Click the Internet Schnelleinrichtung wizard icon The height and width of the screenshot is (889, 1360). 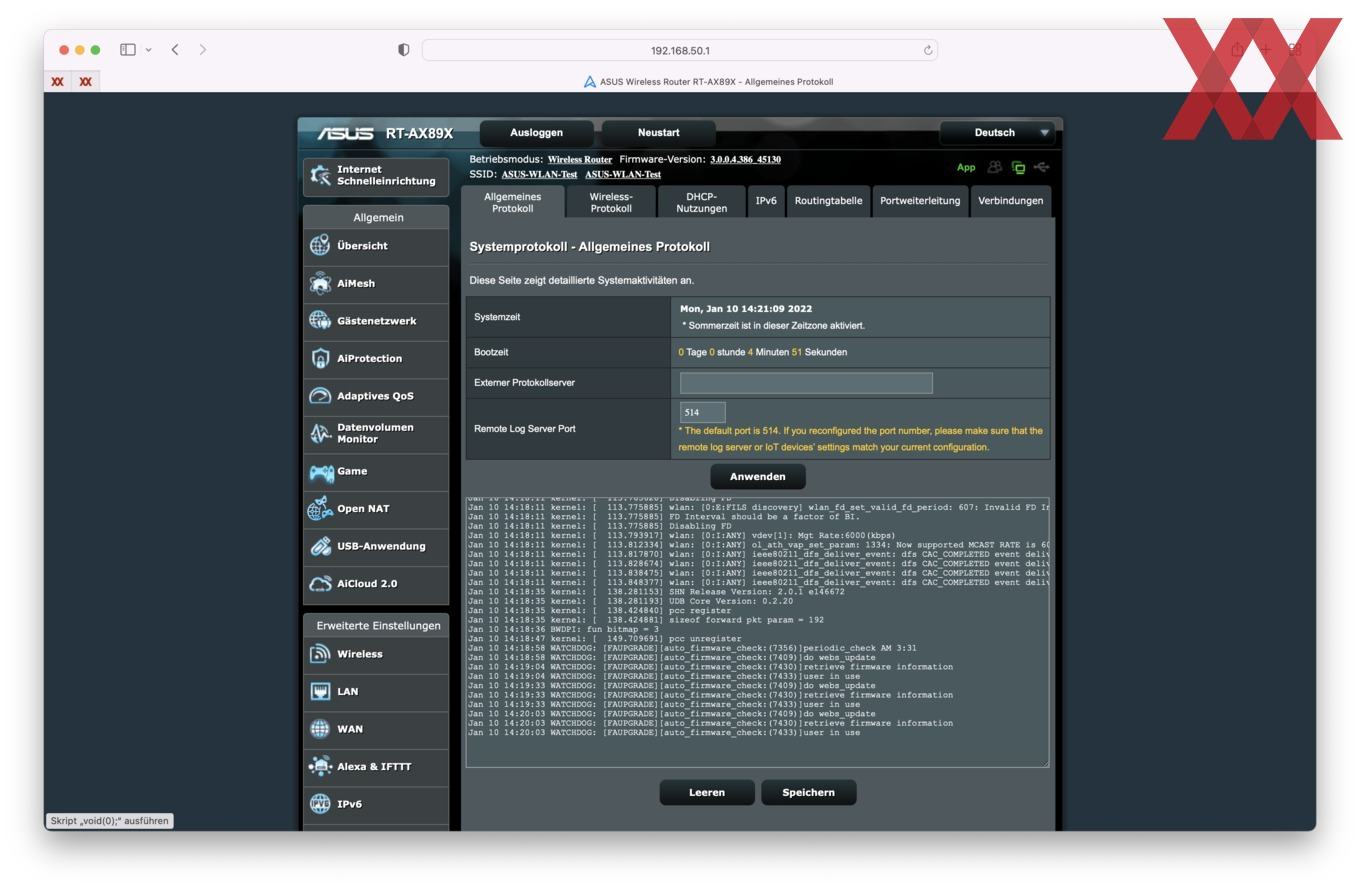pyautogui.click(x=320, y=175)
